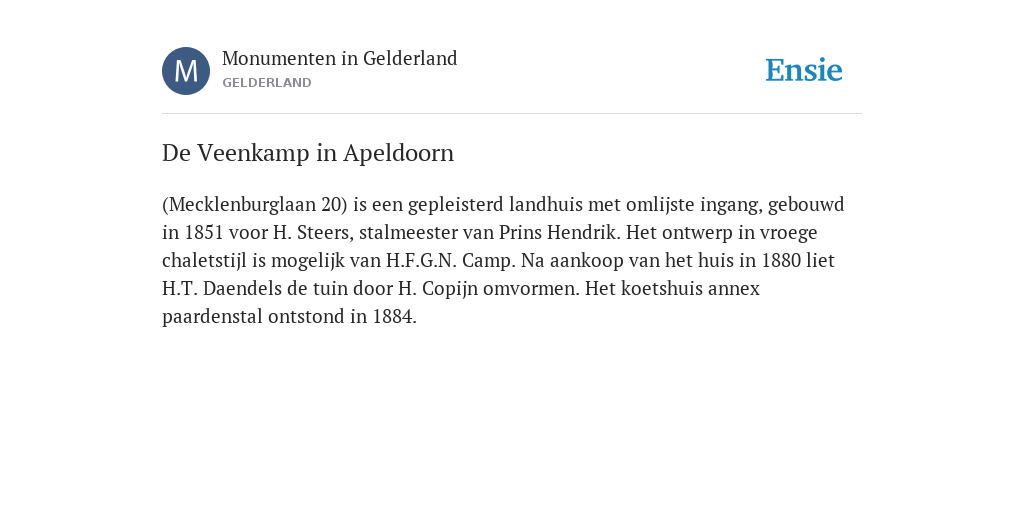
Task: Click the De Veenkamp in Apeldoorn heading
Action: click(308, 153)
